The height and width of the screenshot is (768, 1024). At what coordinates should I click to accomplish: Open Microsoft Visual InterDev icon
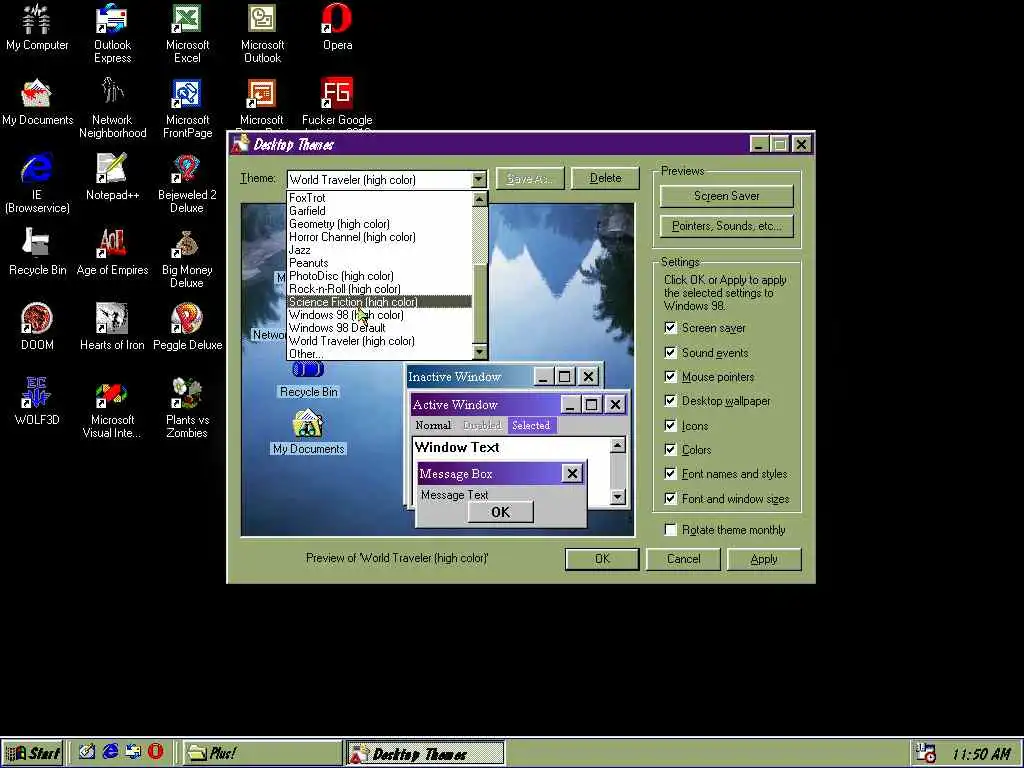[112, 408]
